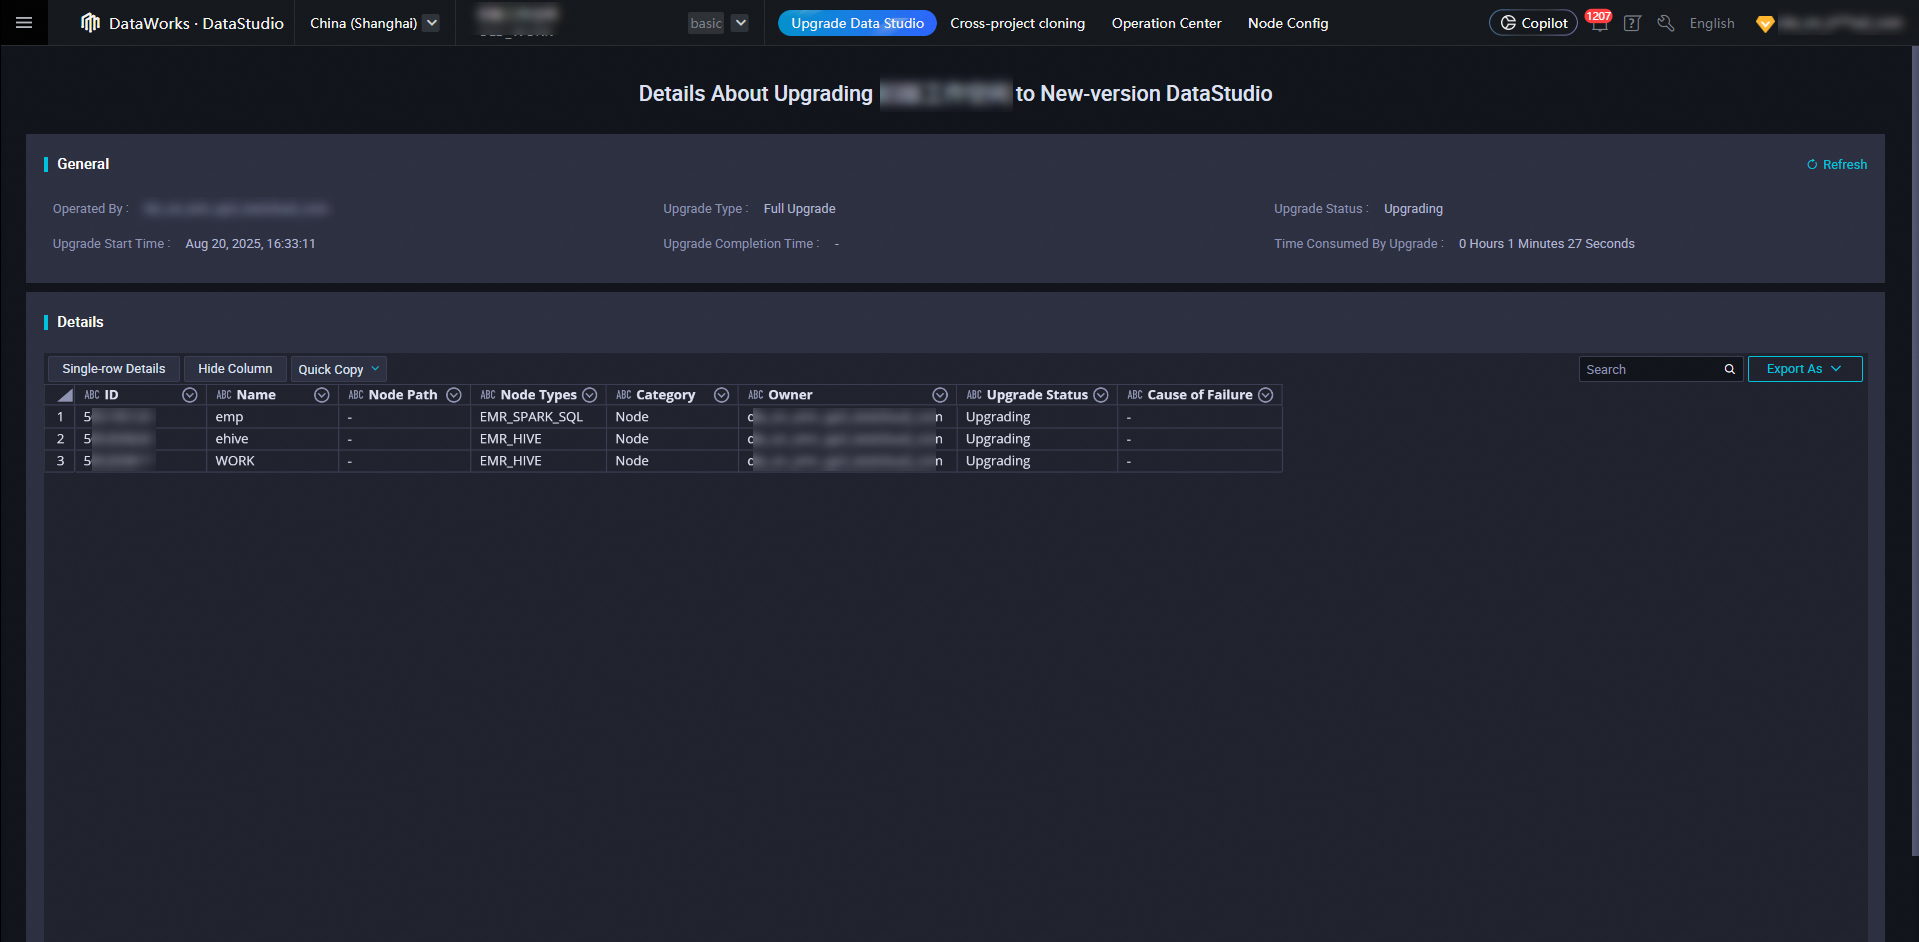Select row number 1
This screenshot has height=942, width=1919.
coord(60,417)
